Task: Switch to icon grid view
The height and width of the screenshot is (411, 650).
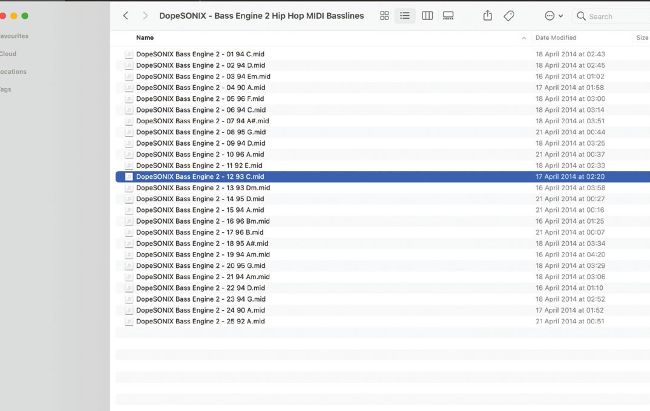Action: 385,16
